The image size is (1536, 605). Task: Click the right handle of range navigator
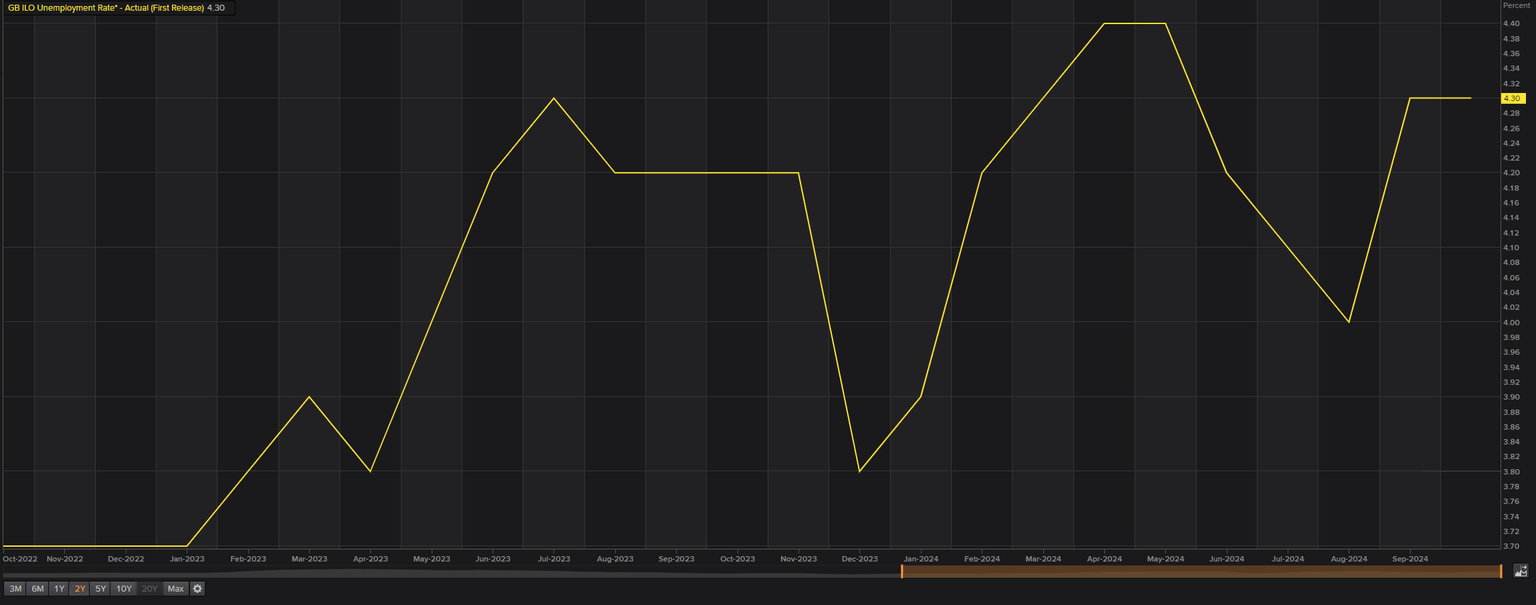1501,571
